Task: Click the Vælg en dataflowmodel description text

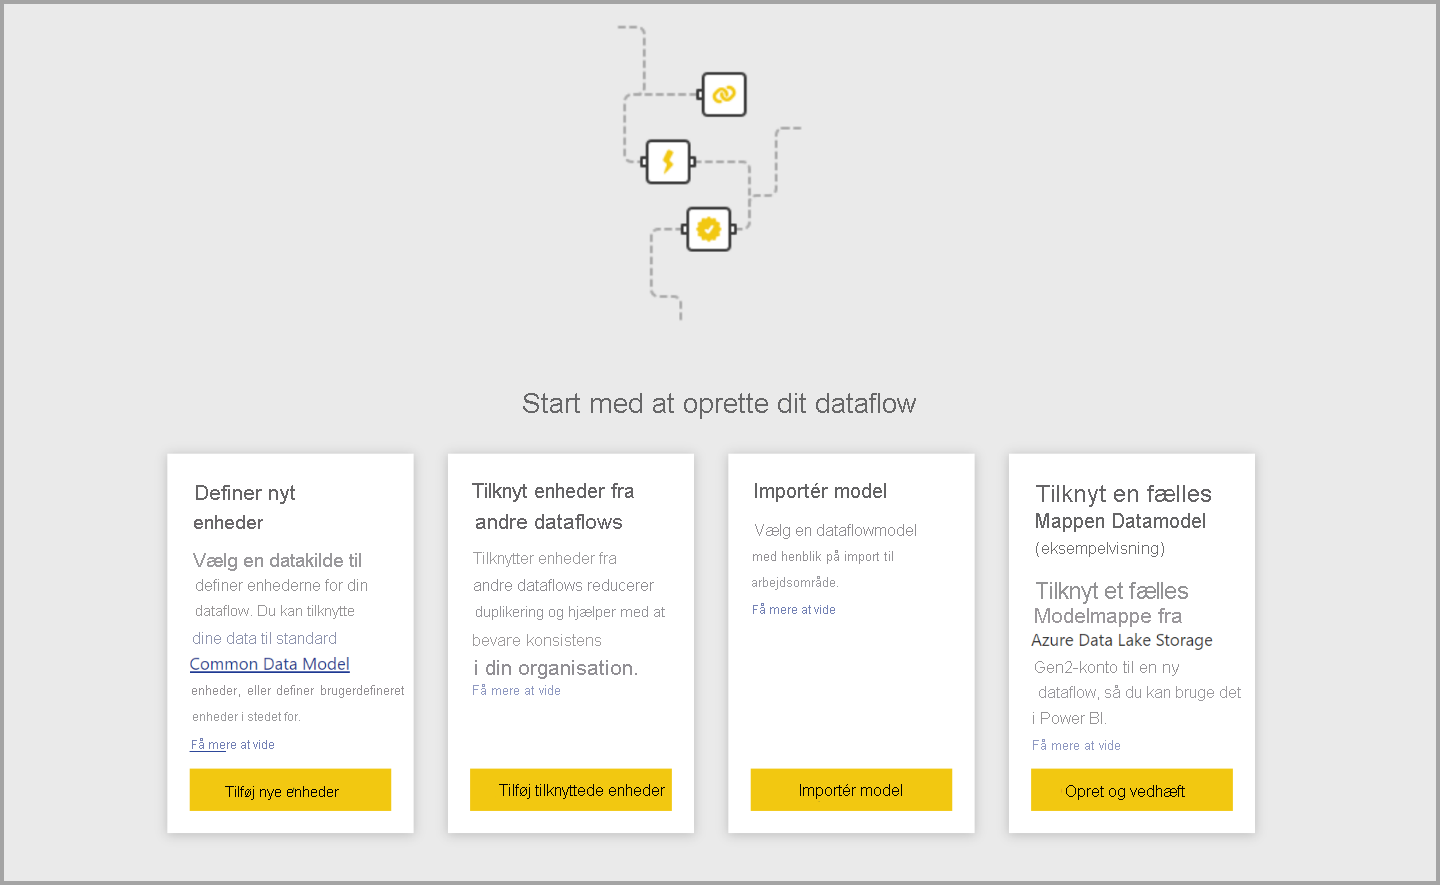Action: [835, 531]
